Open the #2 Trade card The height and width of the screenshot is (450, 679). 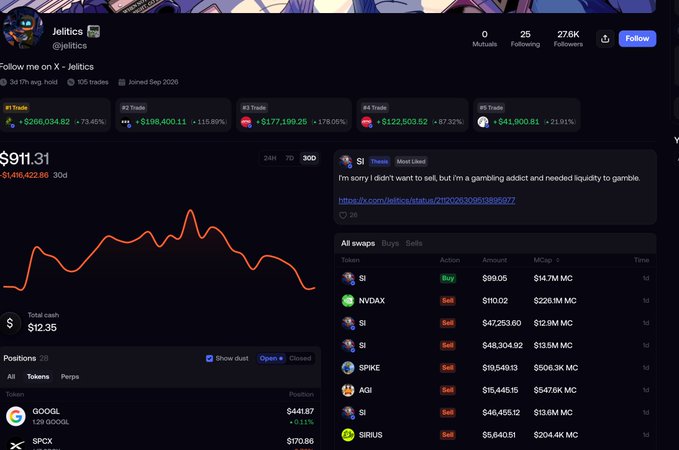point(173,115)
